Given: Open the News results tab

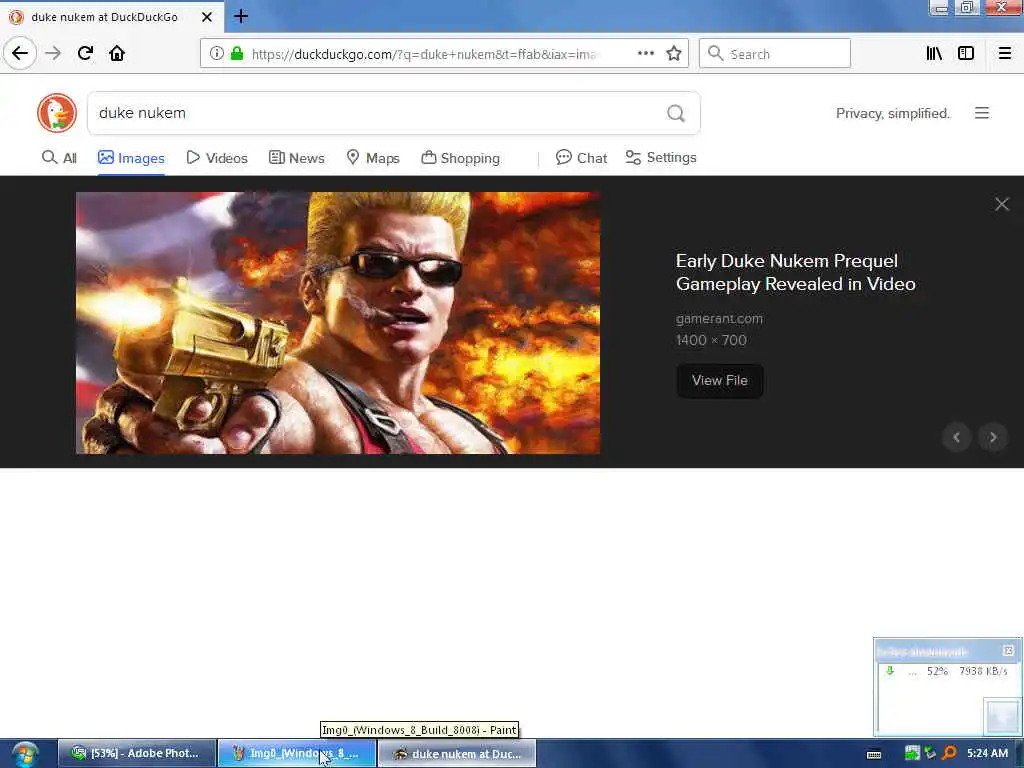Looking at the screenshot, I should tap(296, 158).
